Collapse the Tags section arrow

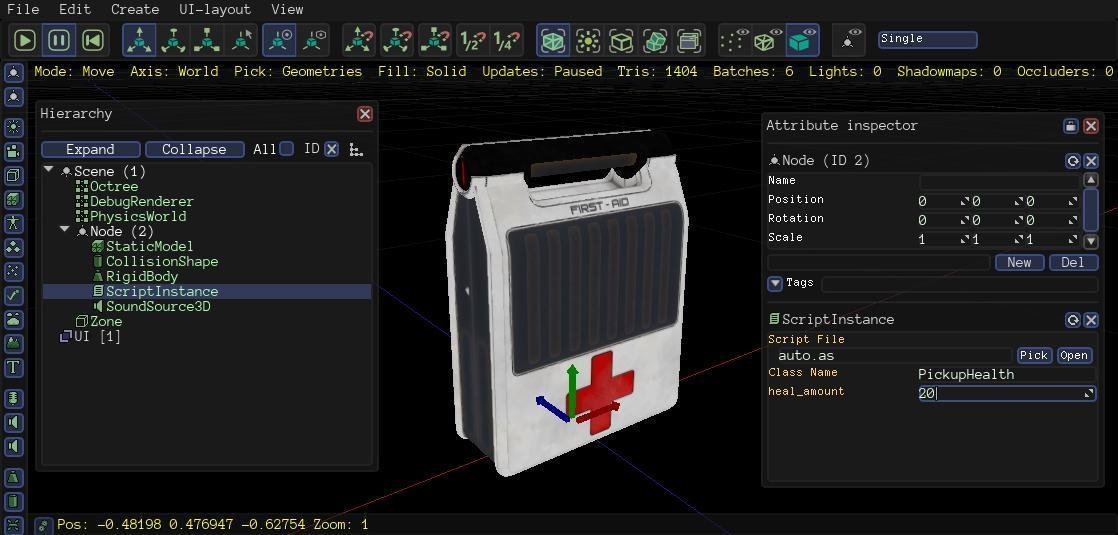point(775,284)
